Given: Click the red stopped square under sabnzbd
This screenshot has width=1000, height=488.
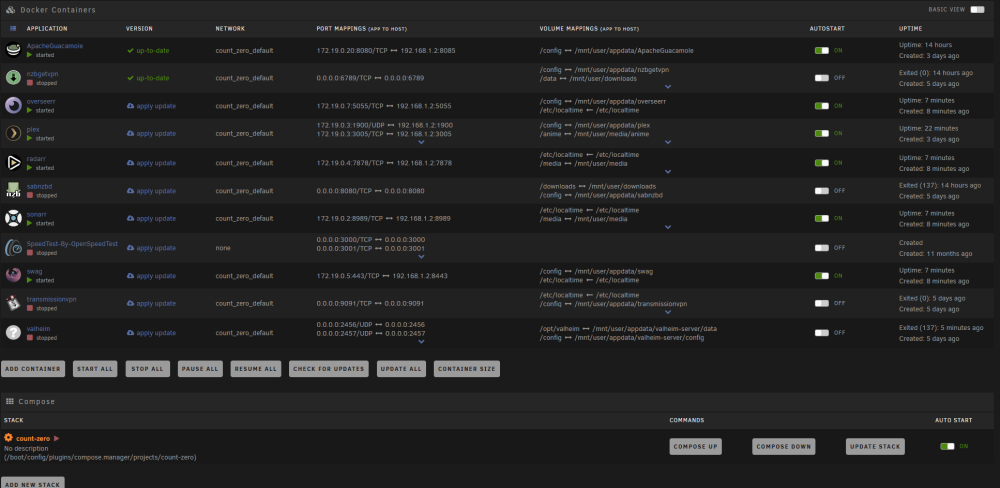Looking at the screenshot, I should [x=29, y=195].
